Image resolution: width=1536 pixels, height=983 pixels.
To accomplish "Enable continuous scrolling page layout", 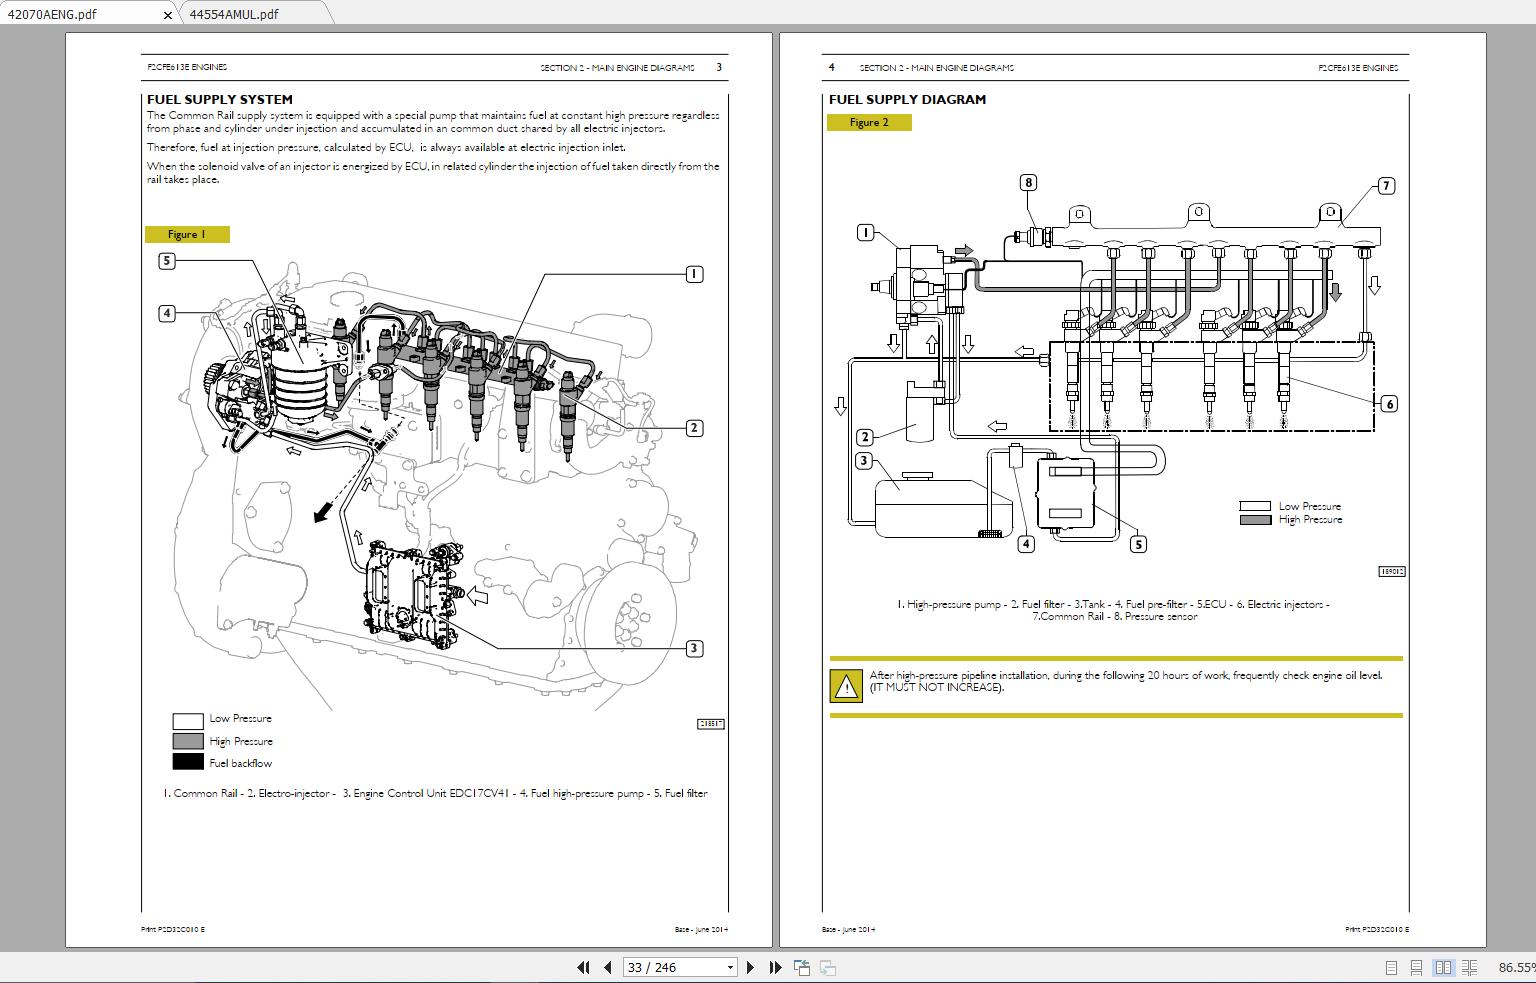I will [x=1416, y=967].
